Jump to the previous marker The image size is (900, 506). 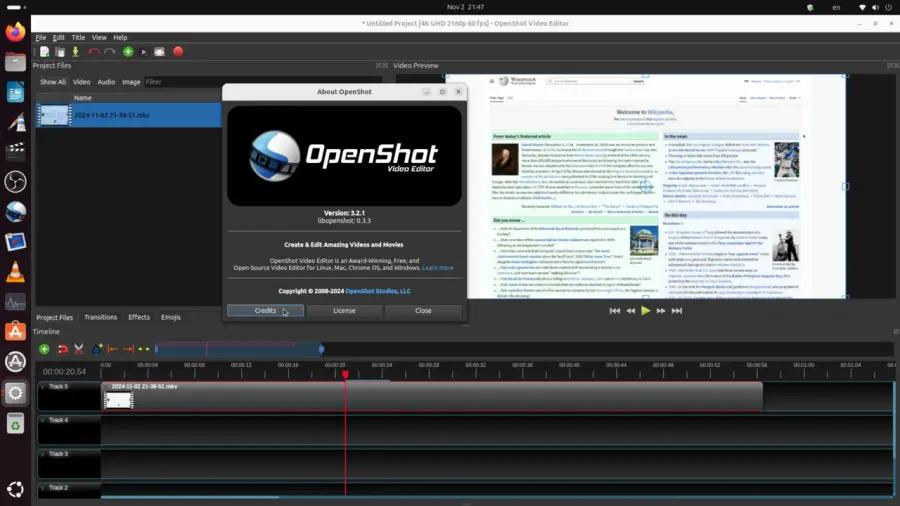coord(112,349)
